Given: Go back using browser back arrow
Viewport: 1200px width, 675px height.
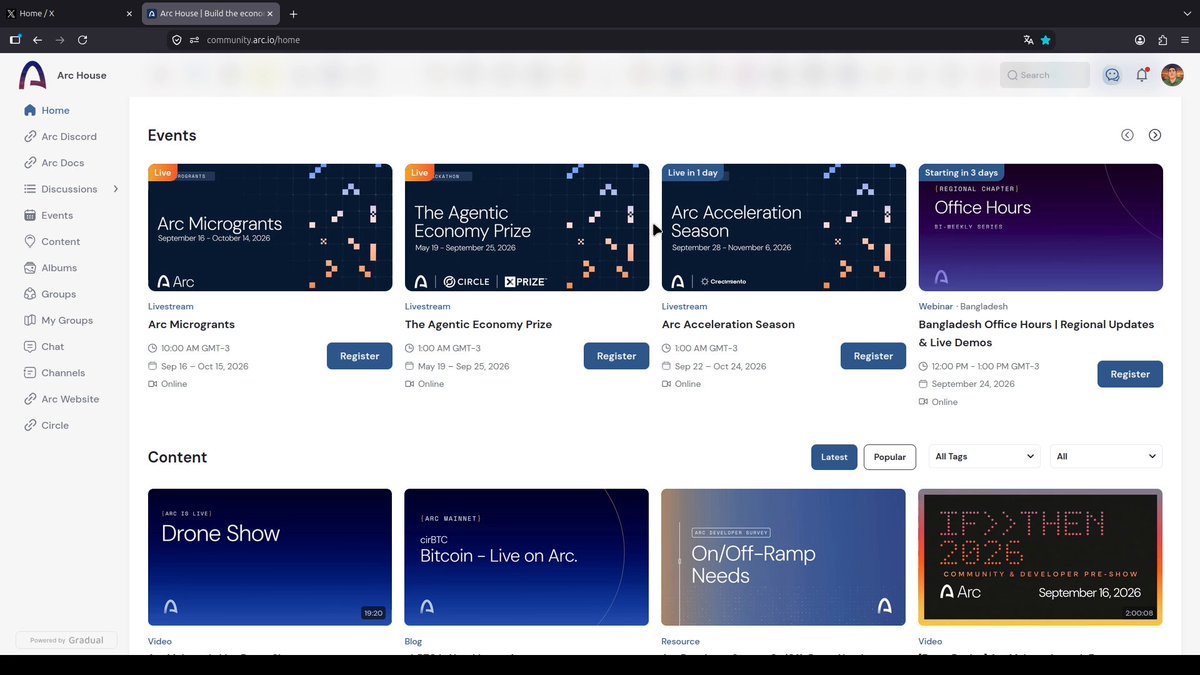Looking at the screenshot, I should pos(37,40).
